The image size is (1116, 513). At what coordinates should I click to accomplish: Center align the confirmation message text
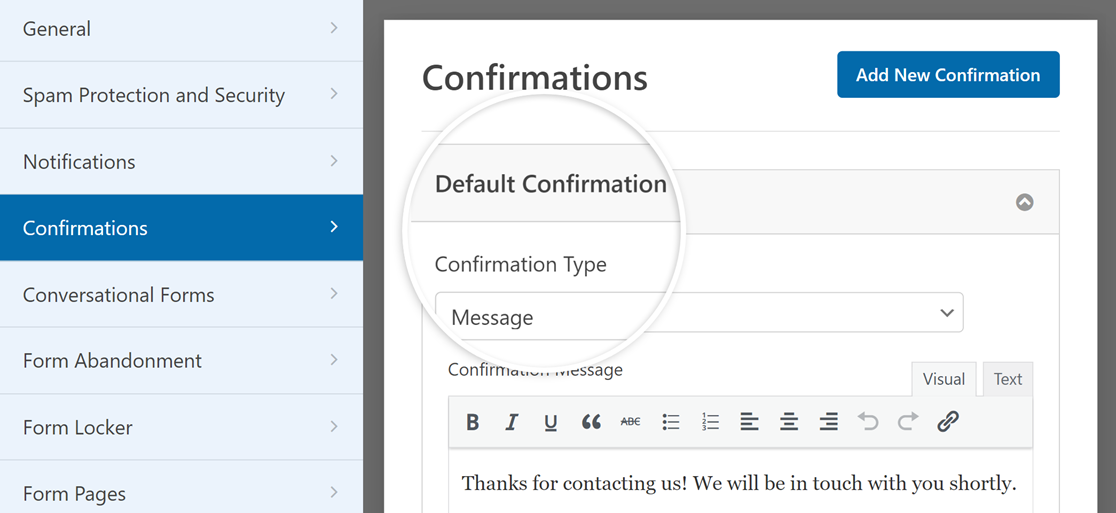pos(789,422)
